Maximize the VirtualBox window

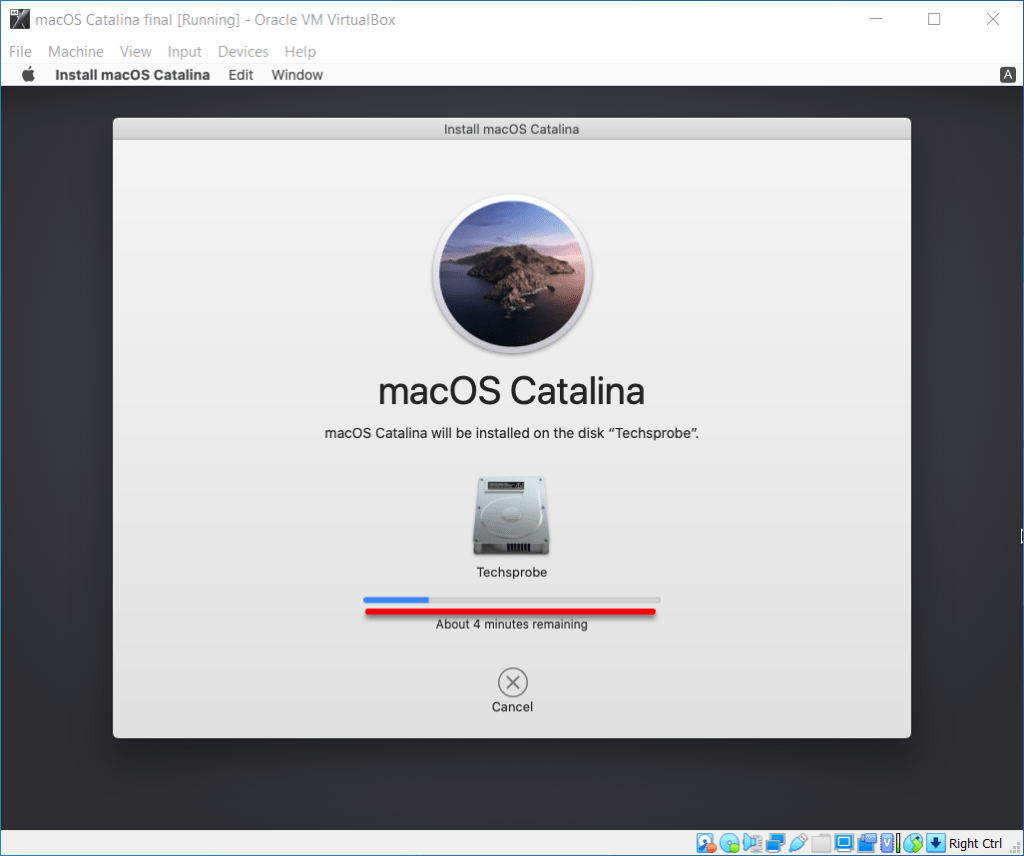click(x=934, y=20)
